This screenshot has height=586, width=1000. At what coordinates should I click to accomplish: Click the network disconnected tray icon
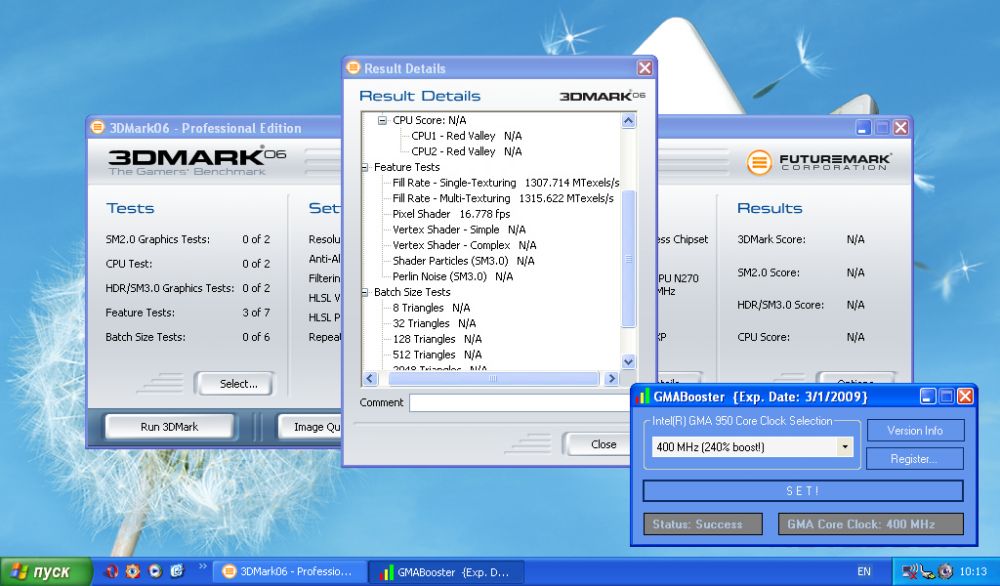[x=911, y=571]
